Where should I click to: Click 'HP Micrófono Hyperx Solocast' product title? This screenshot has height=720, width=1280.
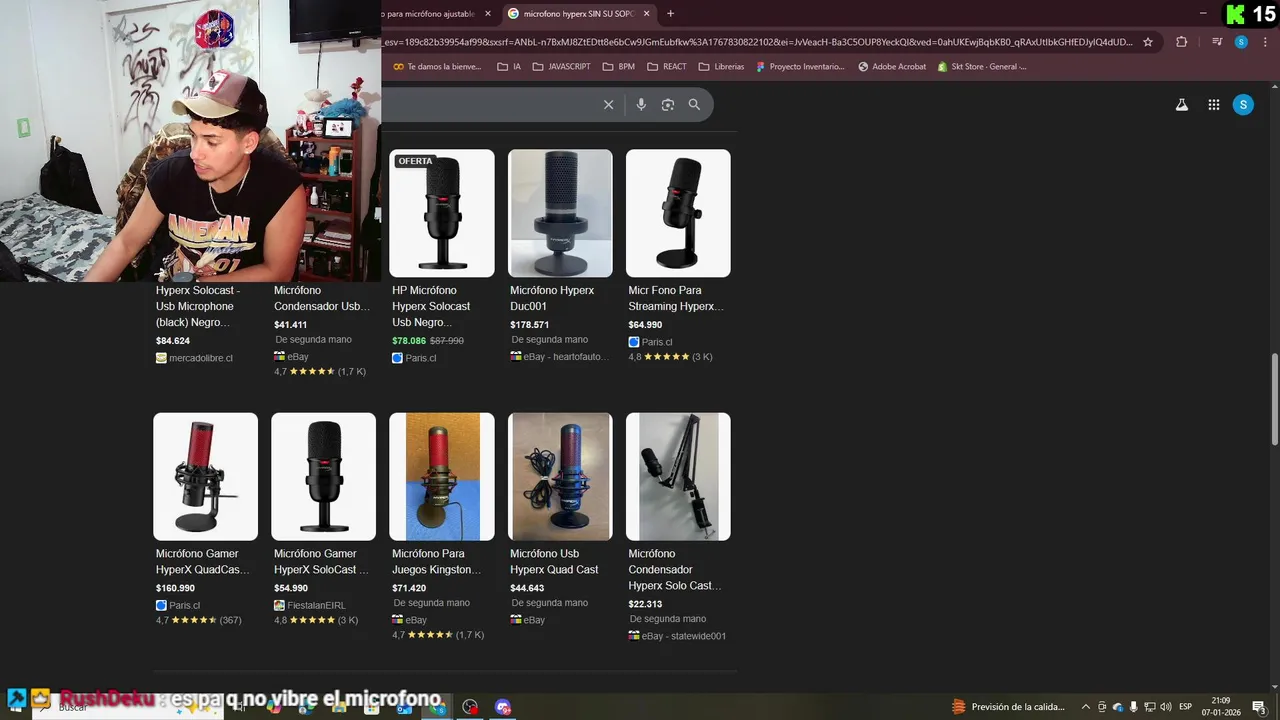(431, 306)
